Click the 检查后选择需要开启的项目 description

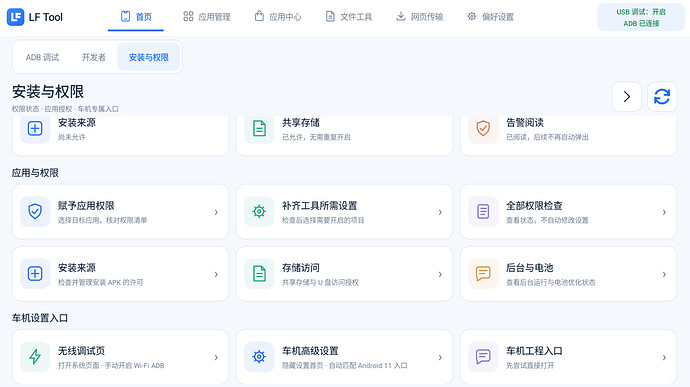[x=323, y=220]
